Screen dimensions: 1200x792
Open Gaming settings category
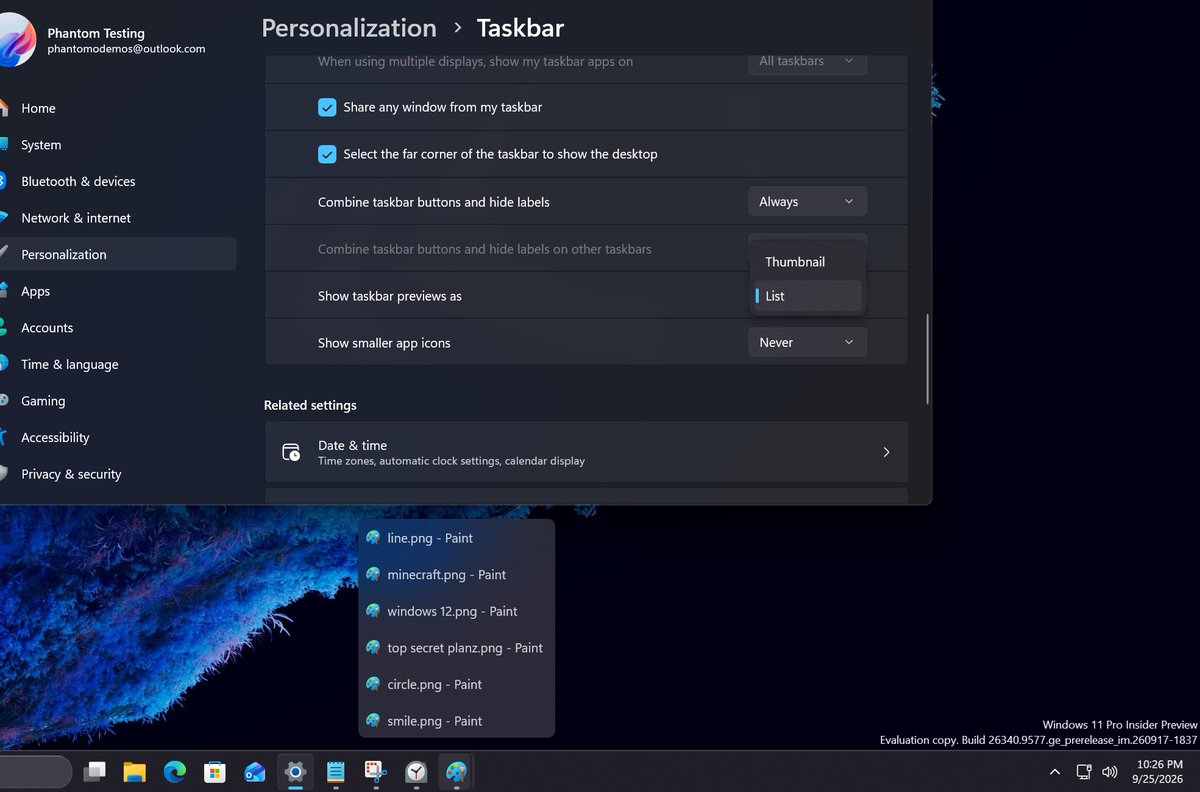click(118, 401)
